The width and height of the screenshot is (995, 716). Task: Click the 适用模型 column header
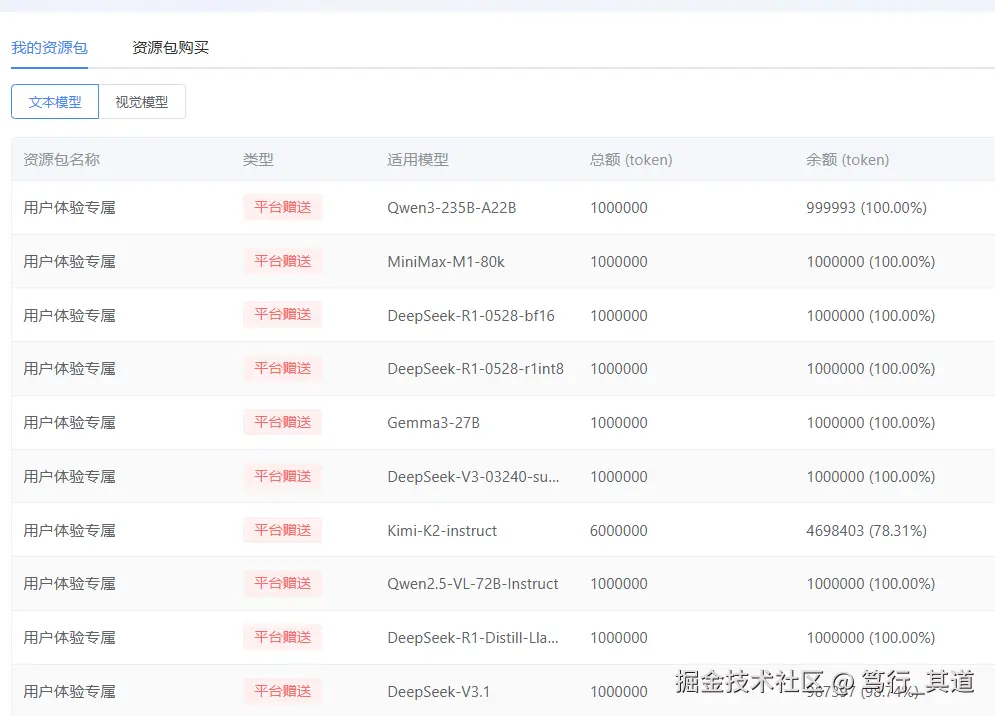(418, 159)
